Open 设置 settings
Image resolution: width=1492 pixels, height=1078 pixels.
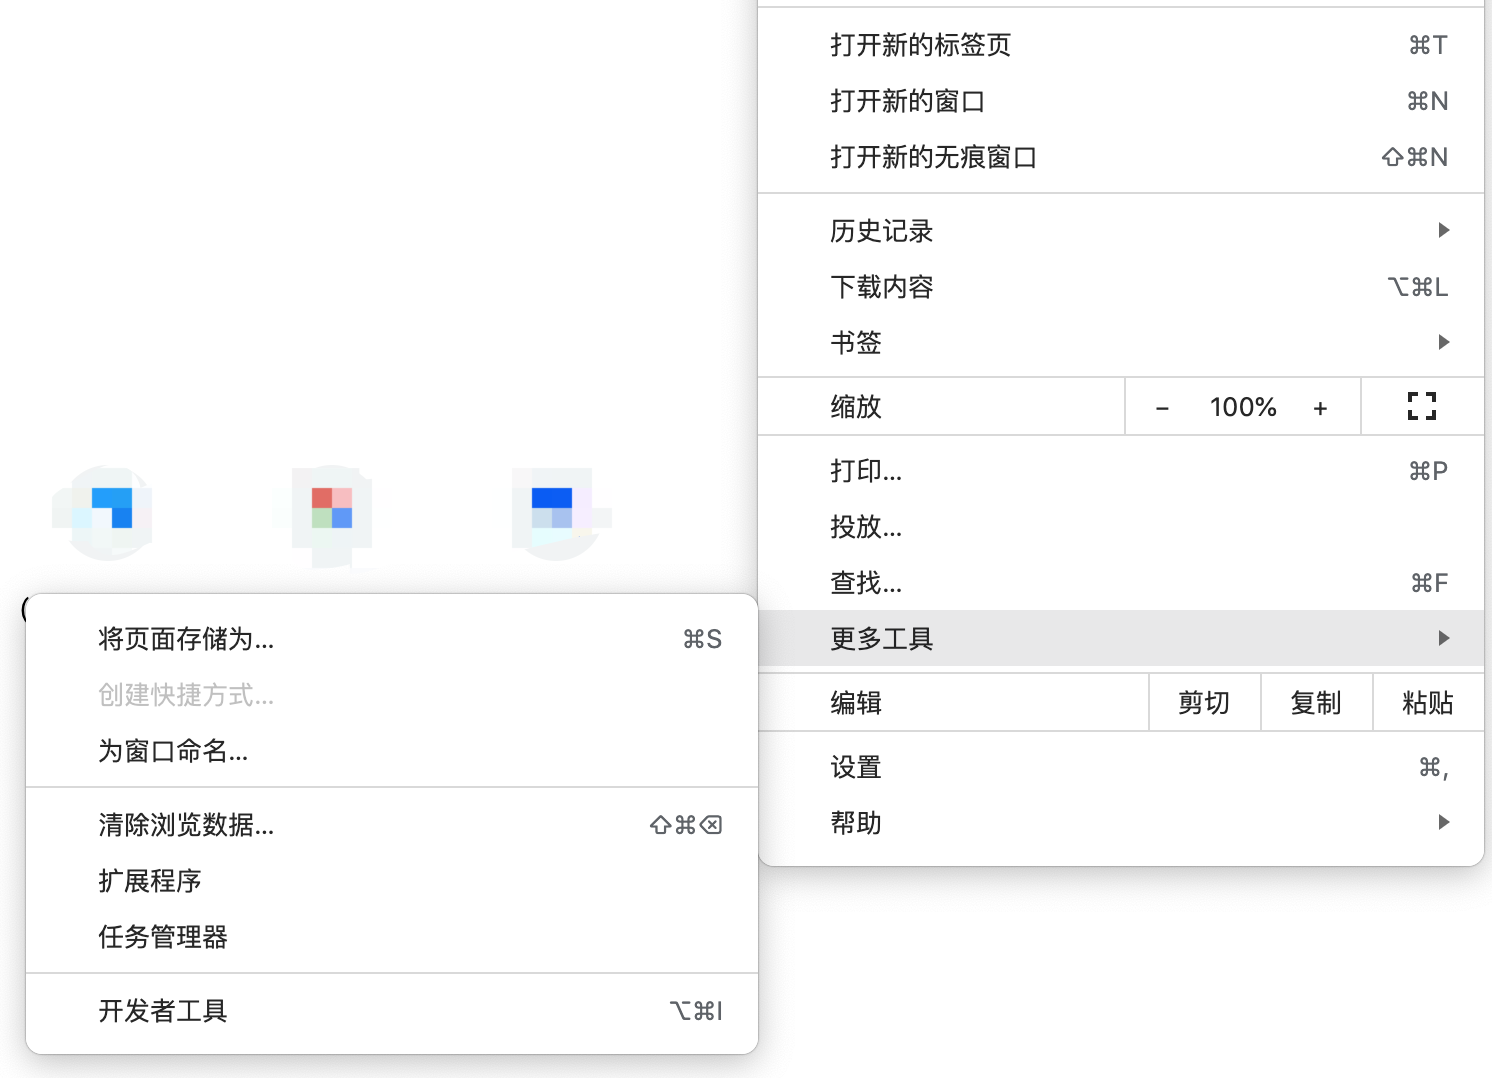(1120, 767)
